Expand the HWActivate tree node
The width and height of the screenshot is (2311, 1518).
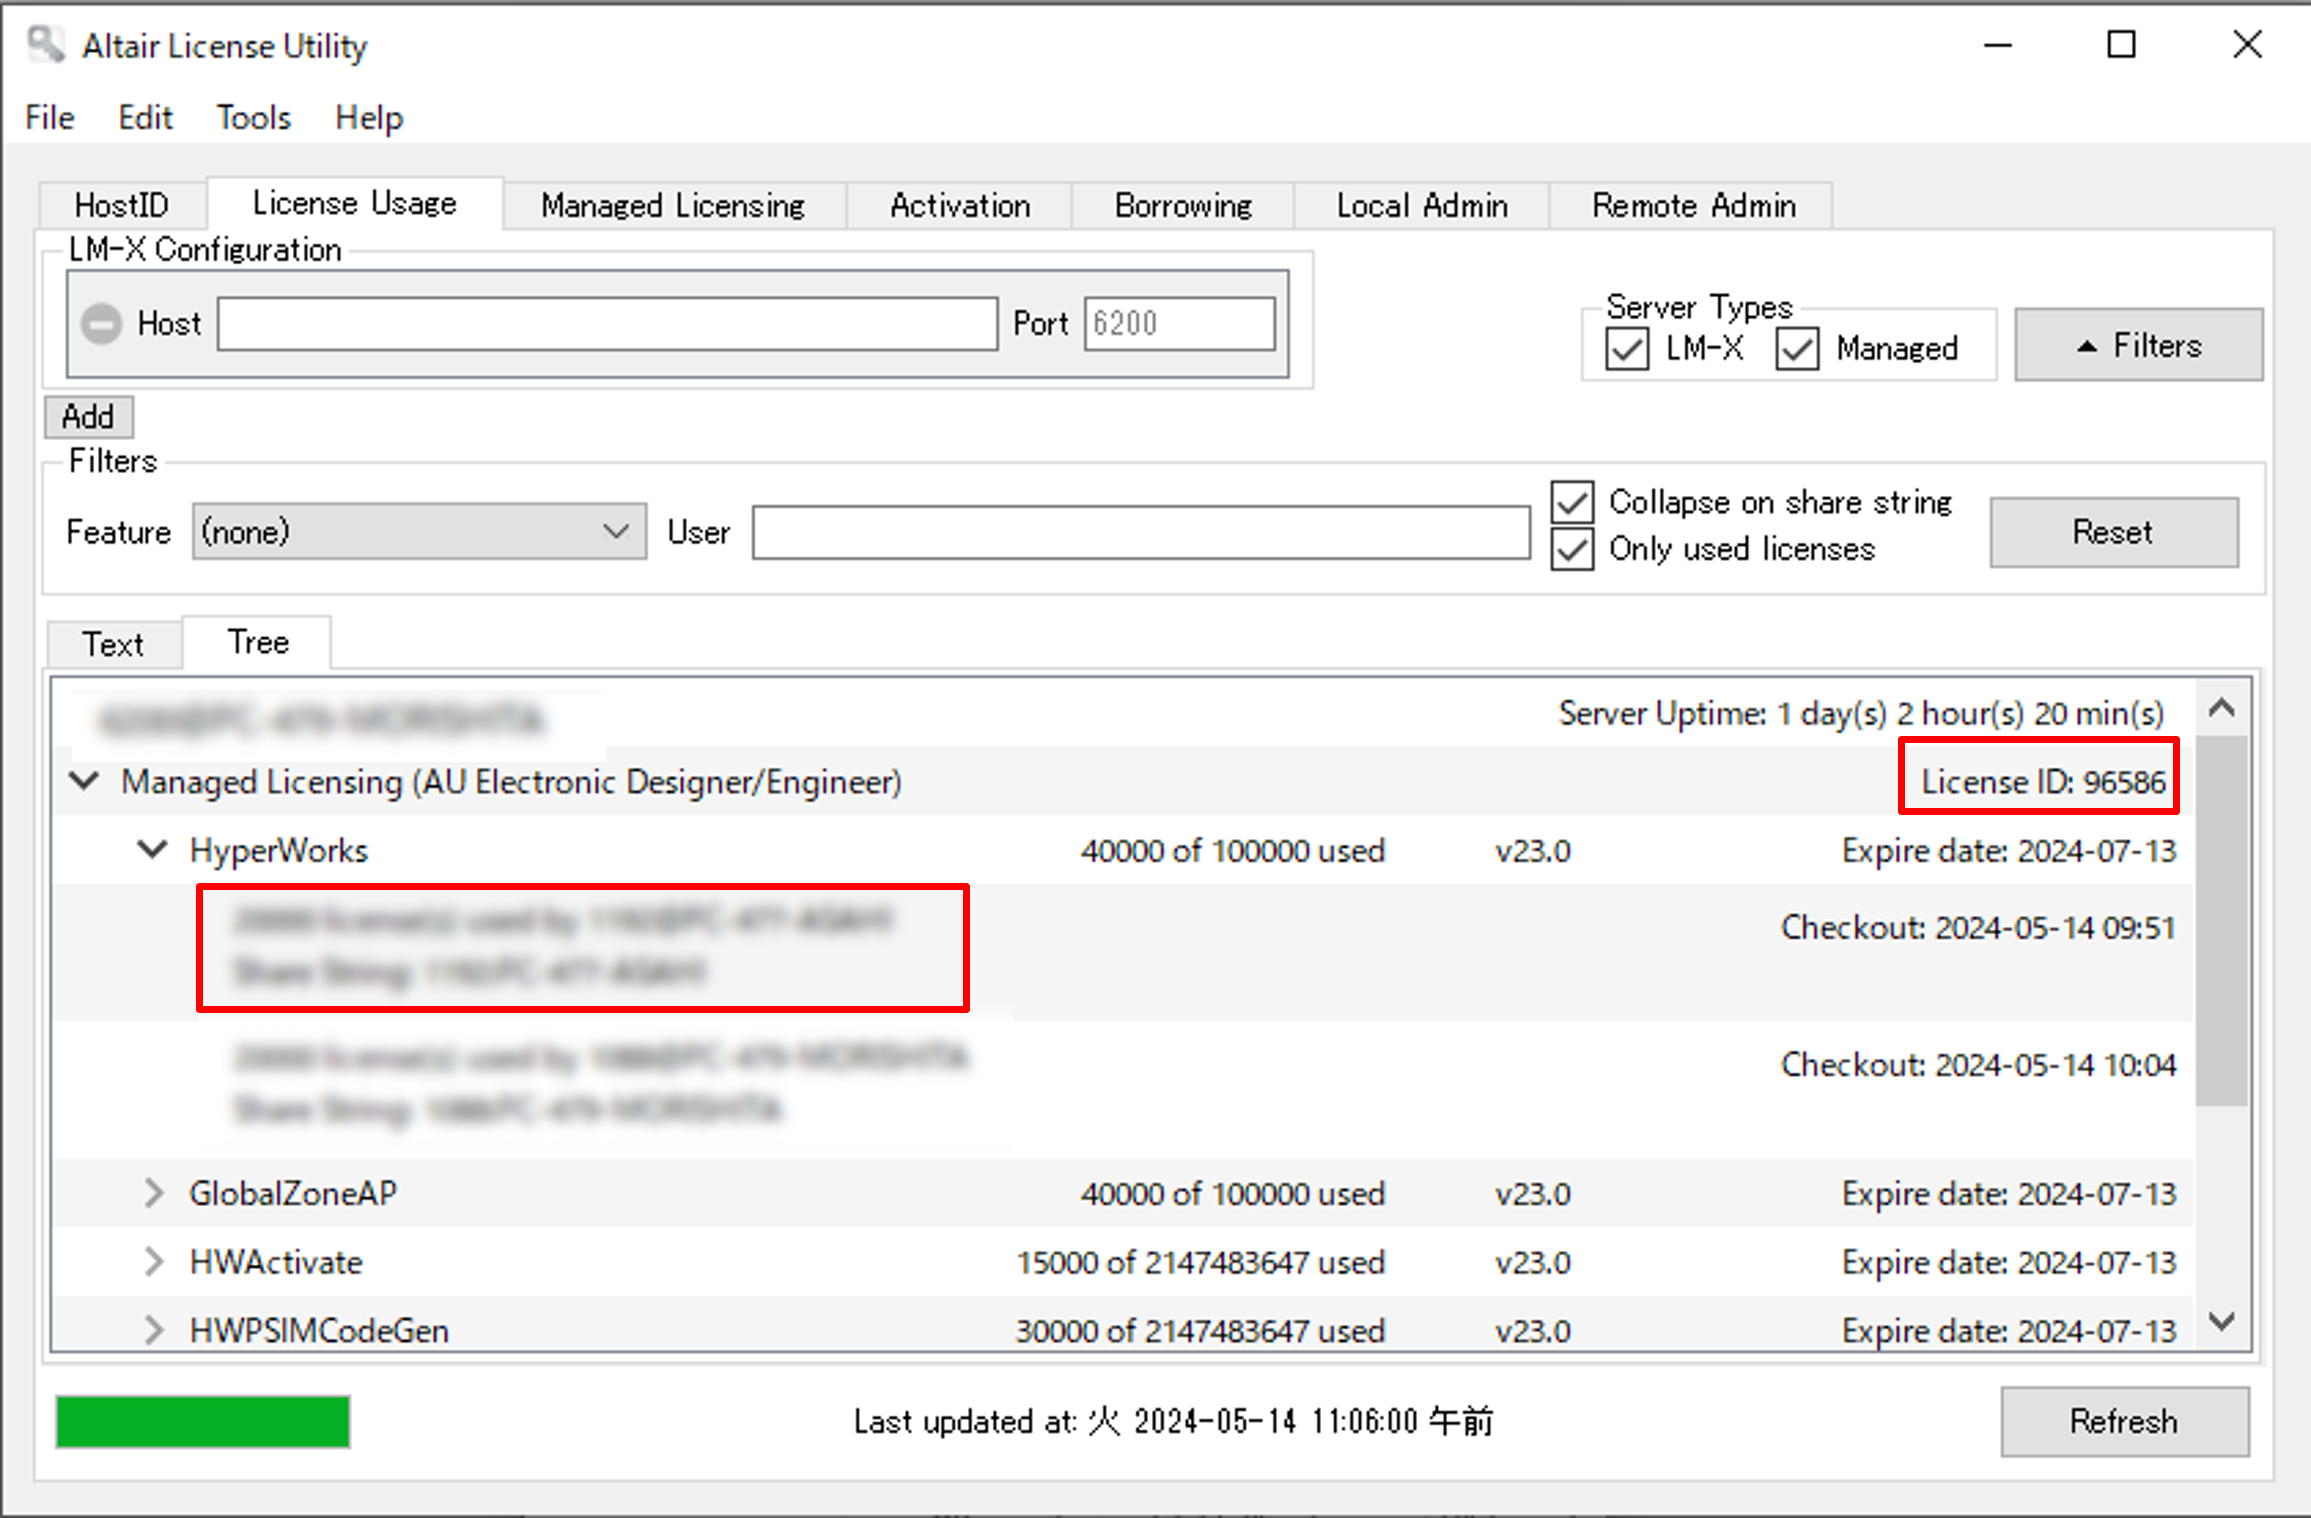152,1262
